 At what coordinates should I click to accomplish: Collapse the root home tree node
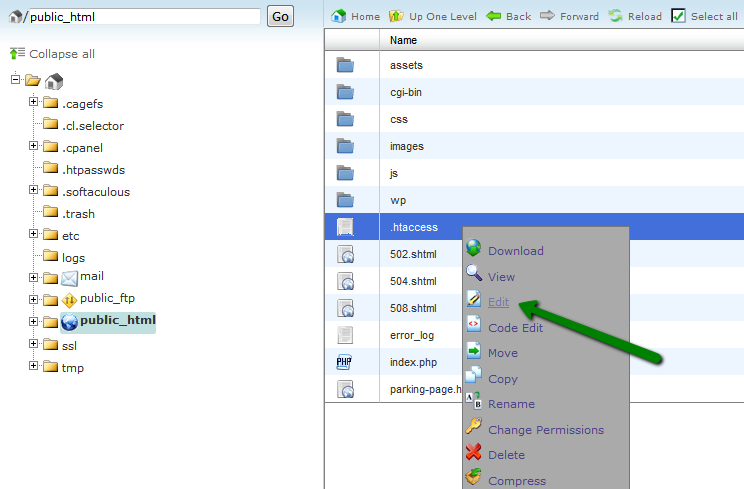(17, 79)
